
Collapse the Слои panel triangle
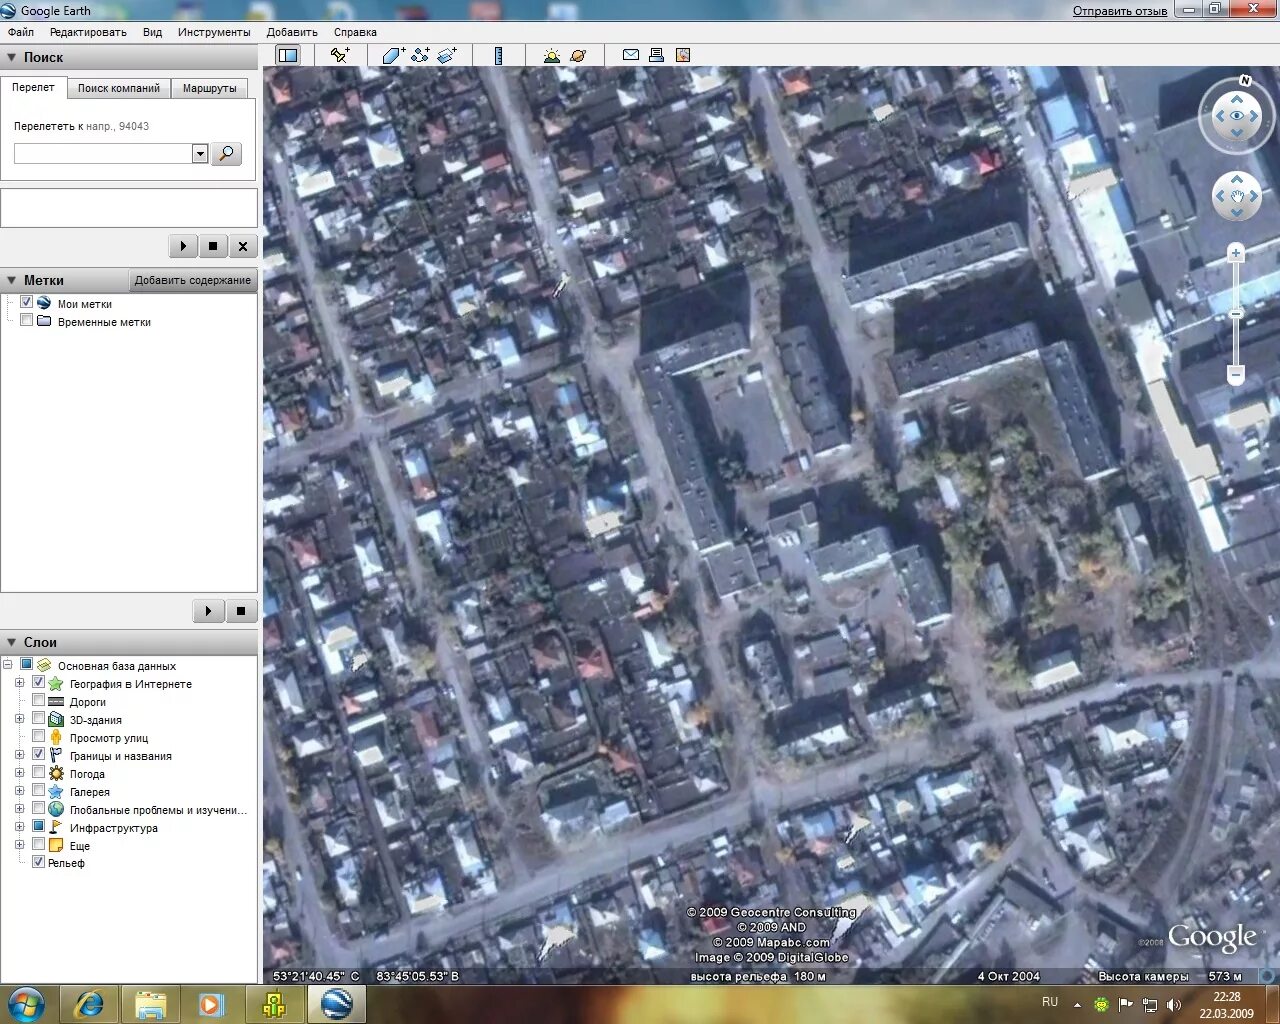point(12,643)
